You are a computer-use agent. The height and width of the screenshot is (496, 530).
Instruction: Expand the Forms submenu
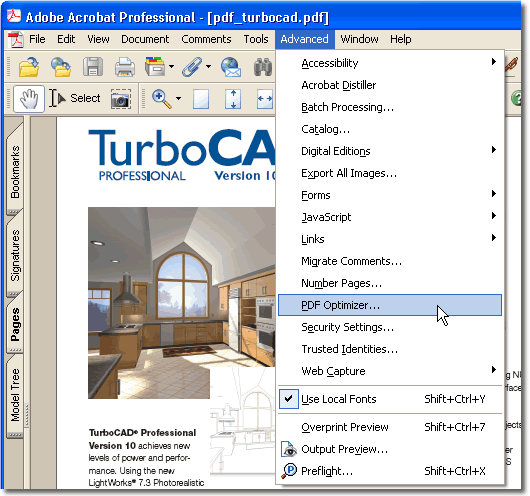tap(390, 195)
